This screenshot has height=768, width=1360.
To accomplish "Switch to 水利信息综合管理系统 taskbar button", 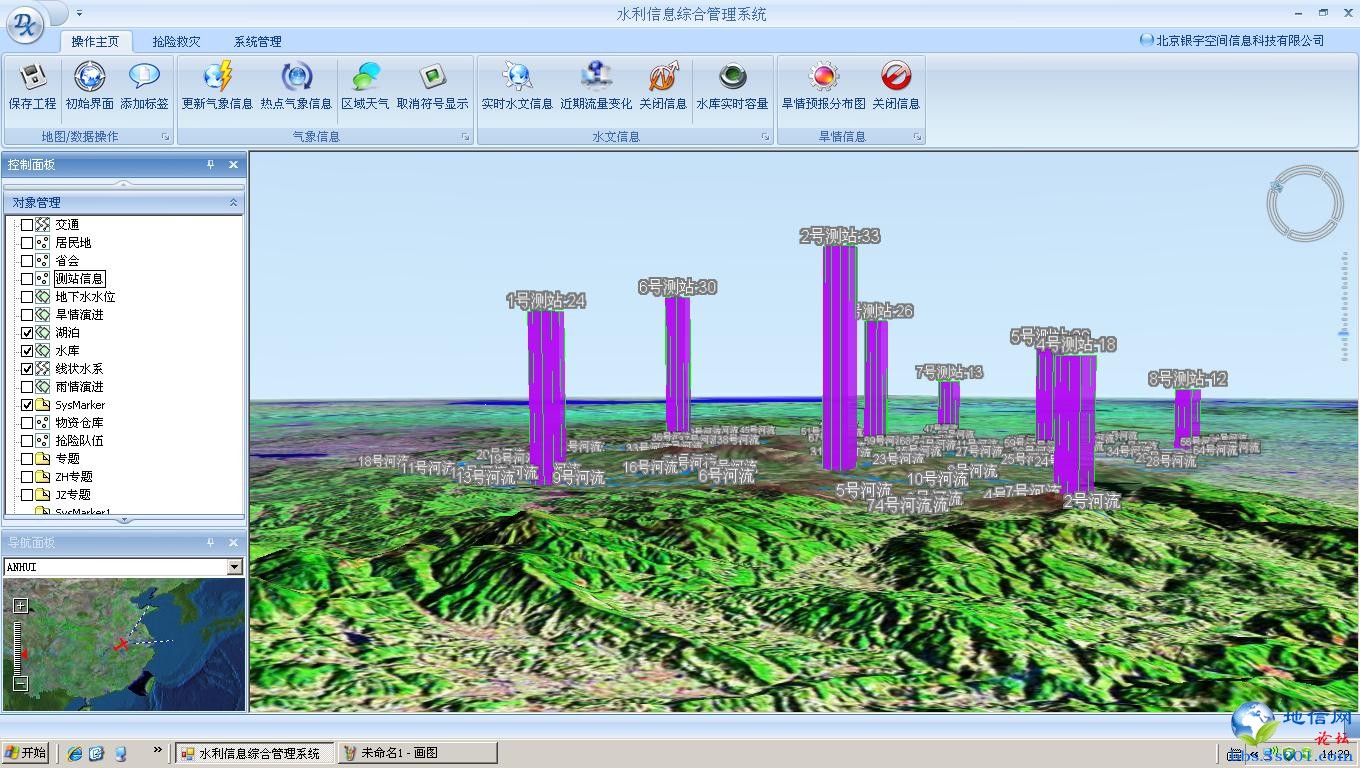I will (254, 753).
